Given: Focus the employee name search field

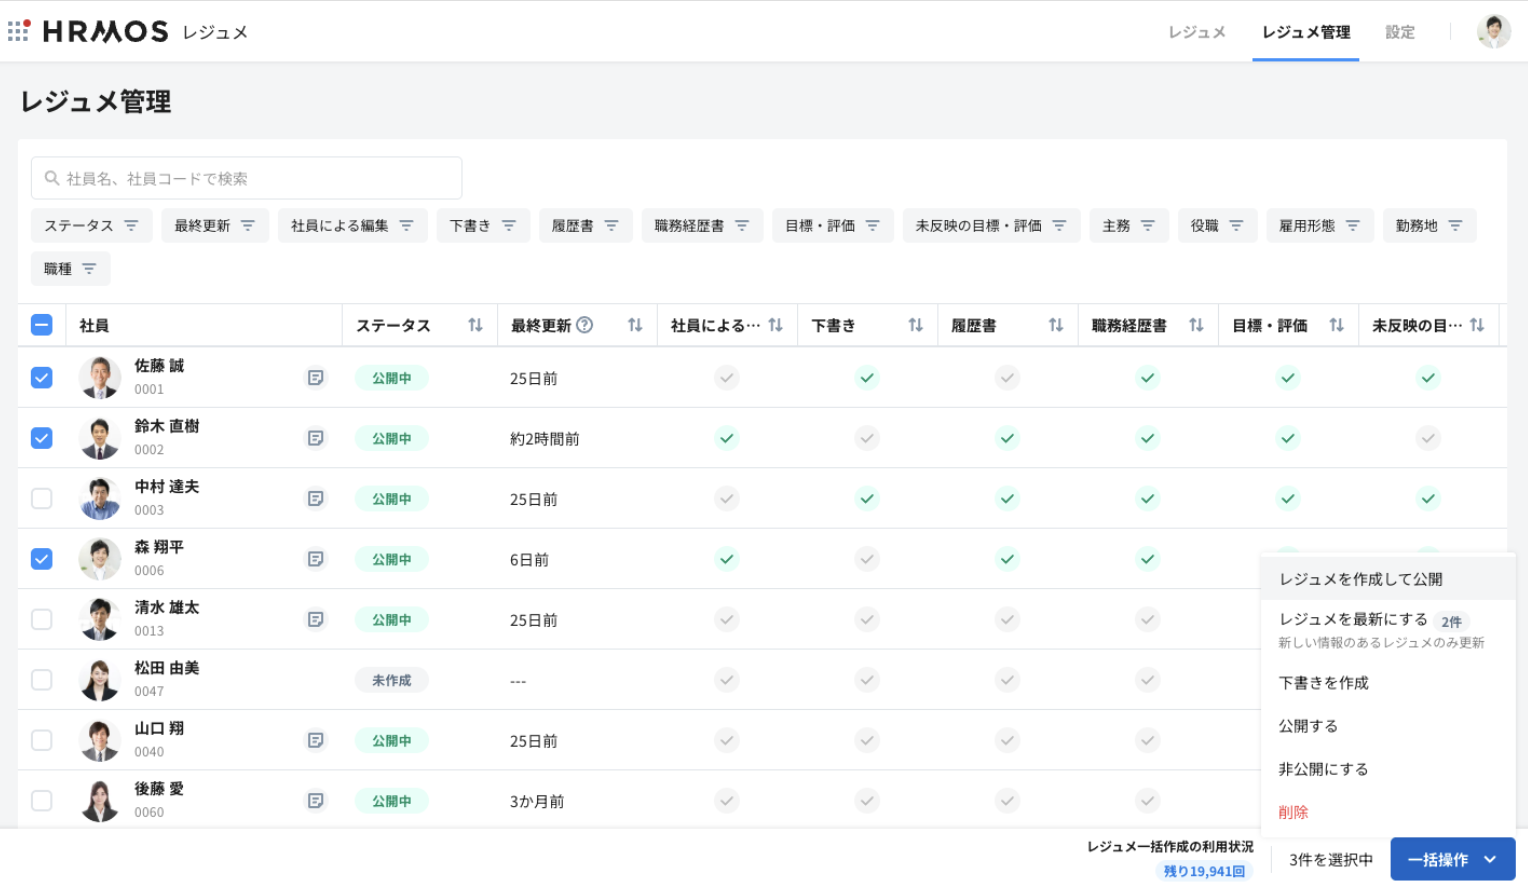Looking at the screenshot, I should [x=246, y=178].
